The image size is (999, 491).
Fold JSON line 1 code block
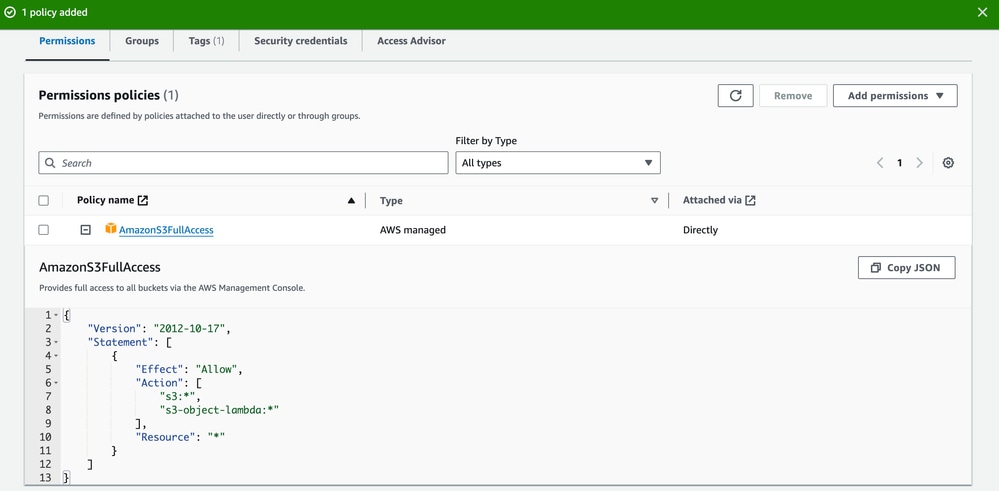[56, 315]
